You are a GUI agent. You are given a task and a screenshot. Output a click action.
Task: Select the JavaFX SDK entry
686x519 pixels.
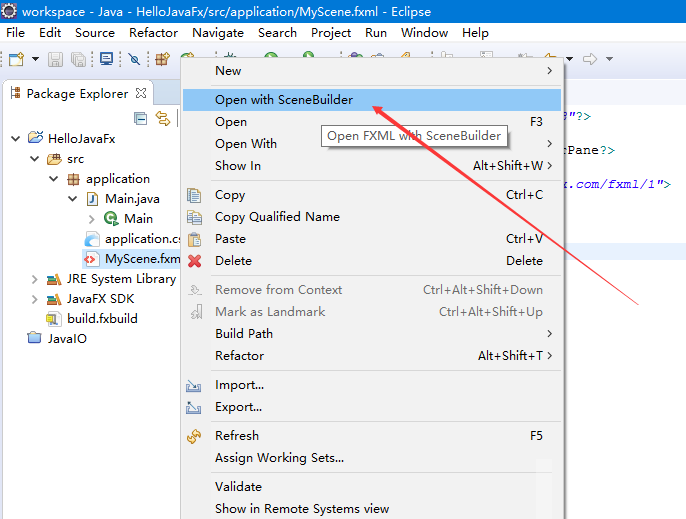pyautogui.click(x=100, y=299)
